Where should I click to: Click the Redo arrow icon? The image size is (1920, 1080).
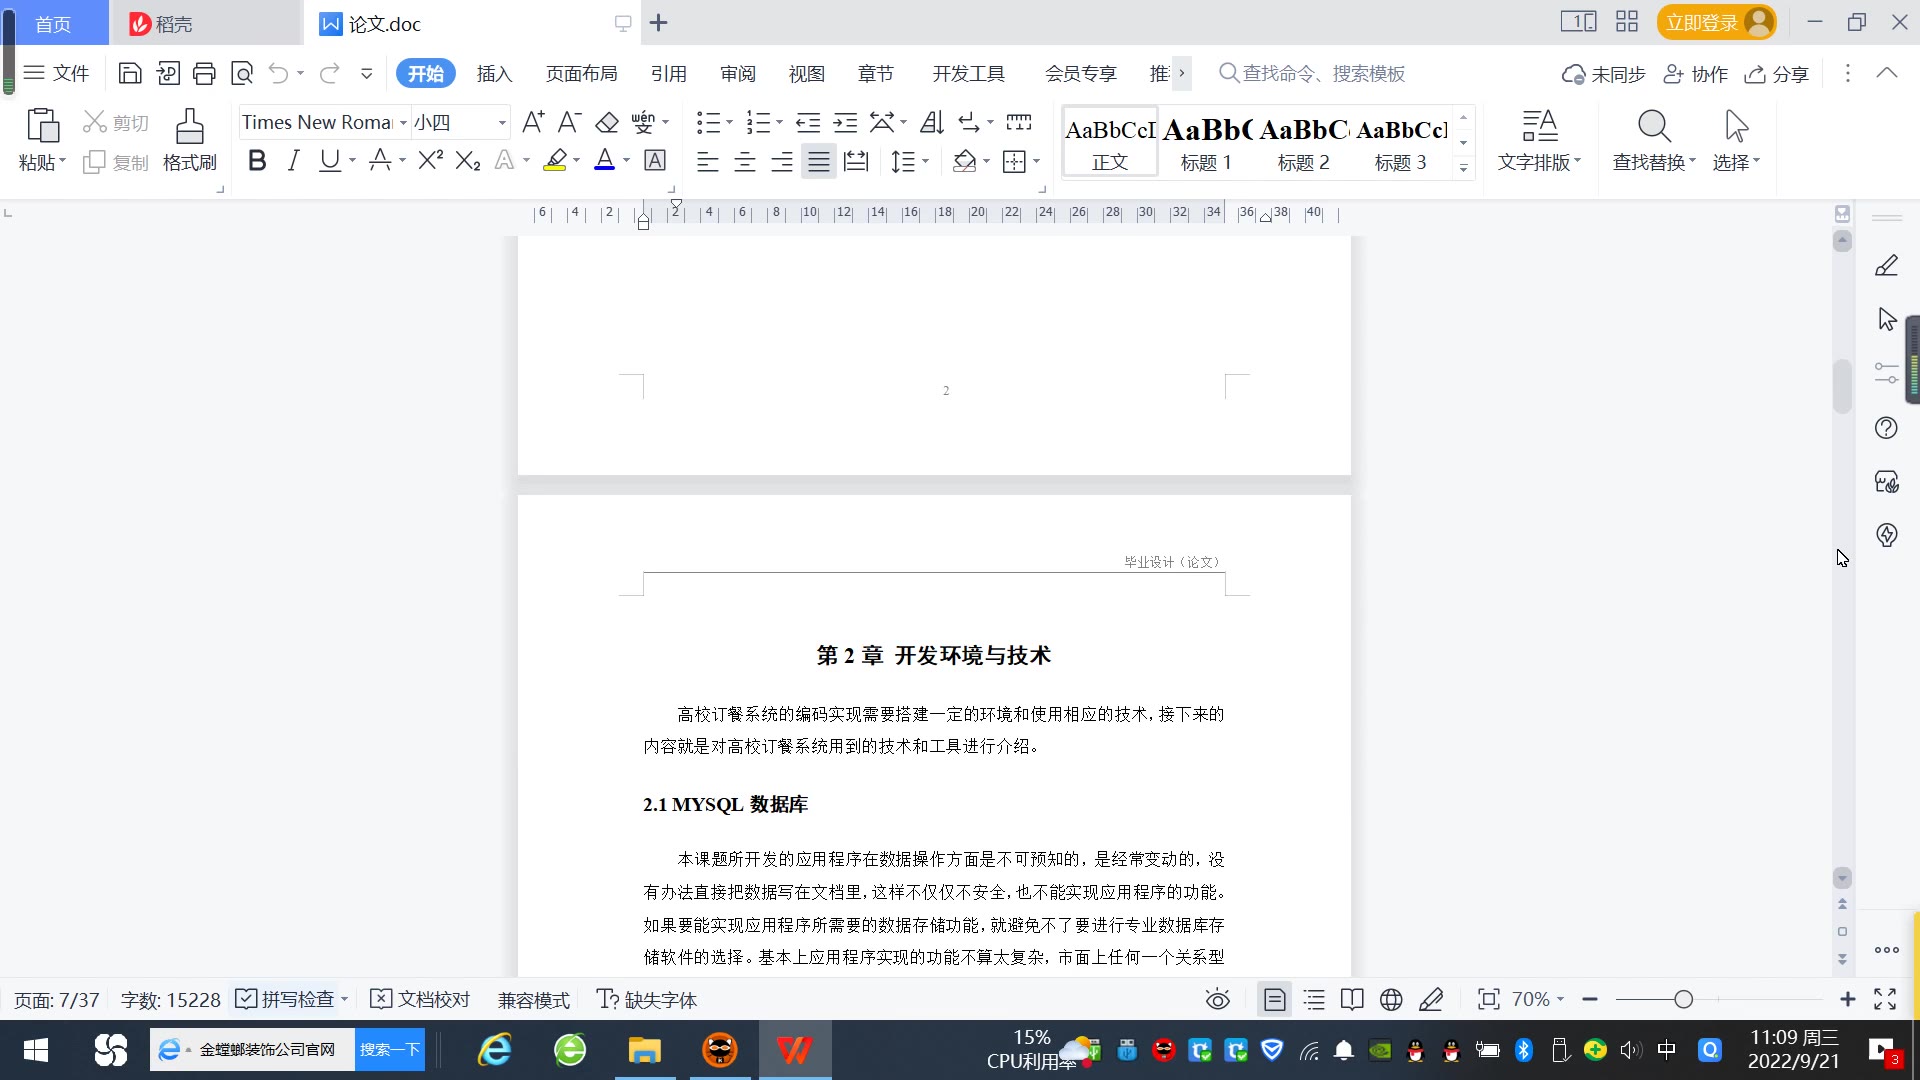pyautogui.click(x=329, y=73)
